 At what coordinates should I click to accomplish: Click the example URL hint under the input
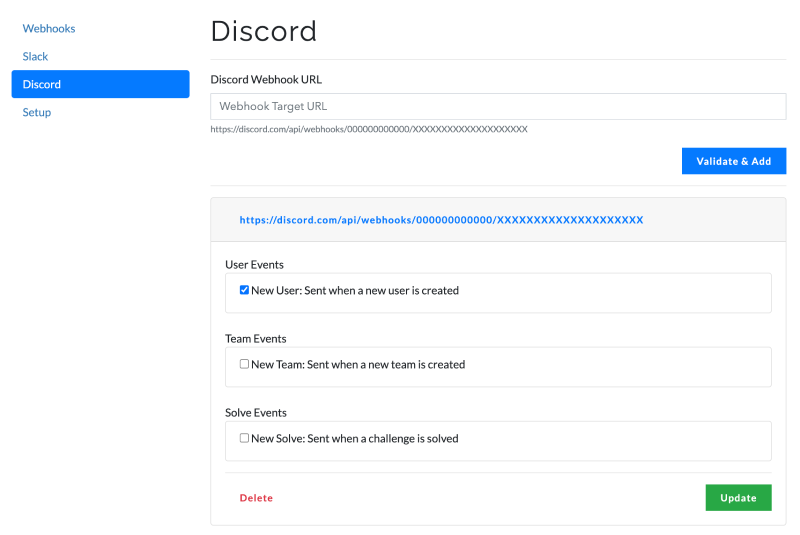tap(368, 129)
